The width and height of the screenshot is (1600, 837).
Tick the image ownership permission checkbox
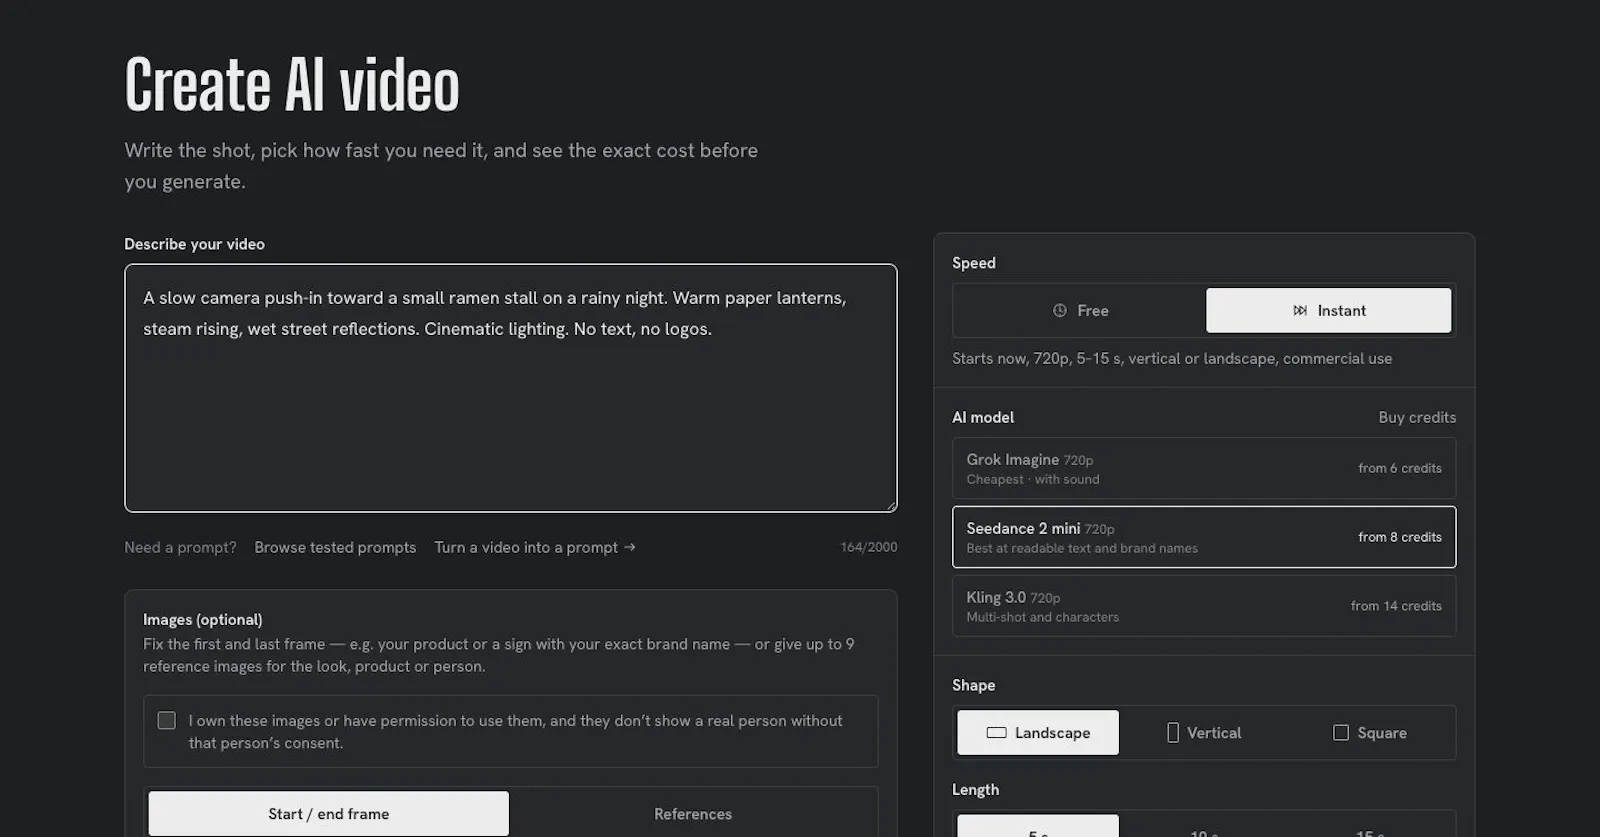tap(167, 721)
